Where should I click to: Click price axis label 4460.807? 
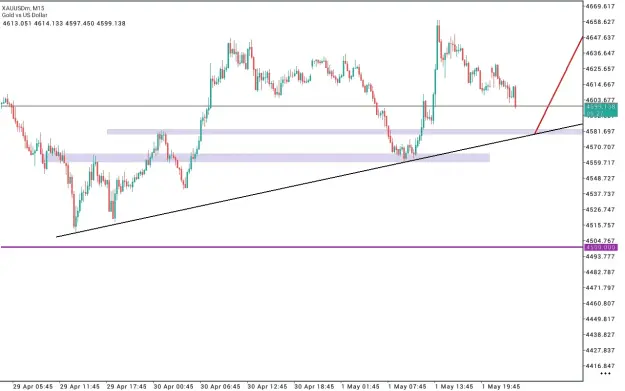[601, 303]
